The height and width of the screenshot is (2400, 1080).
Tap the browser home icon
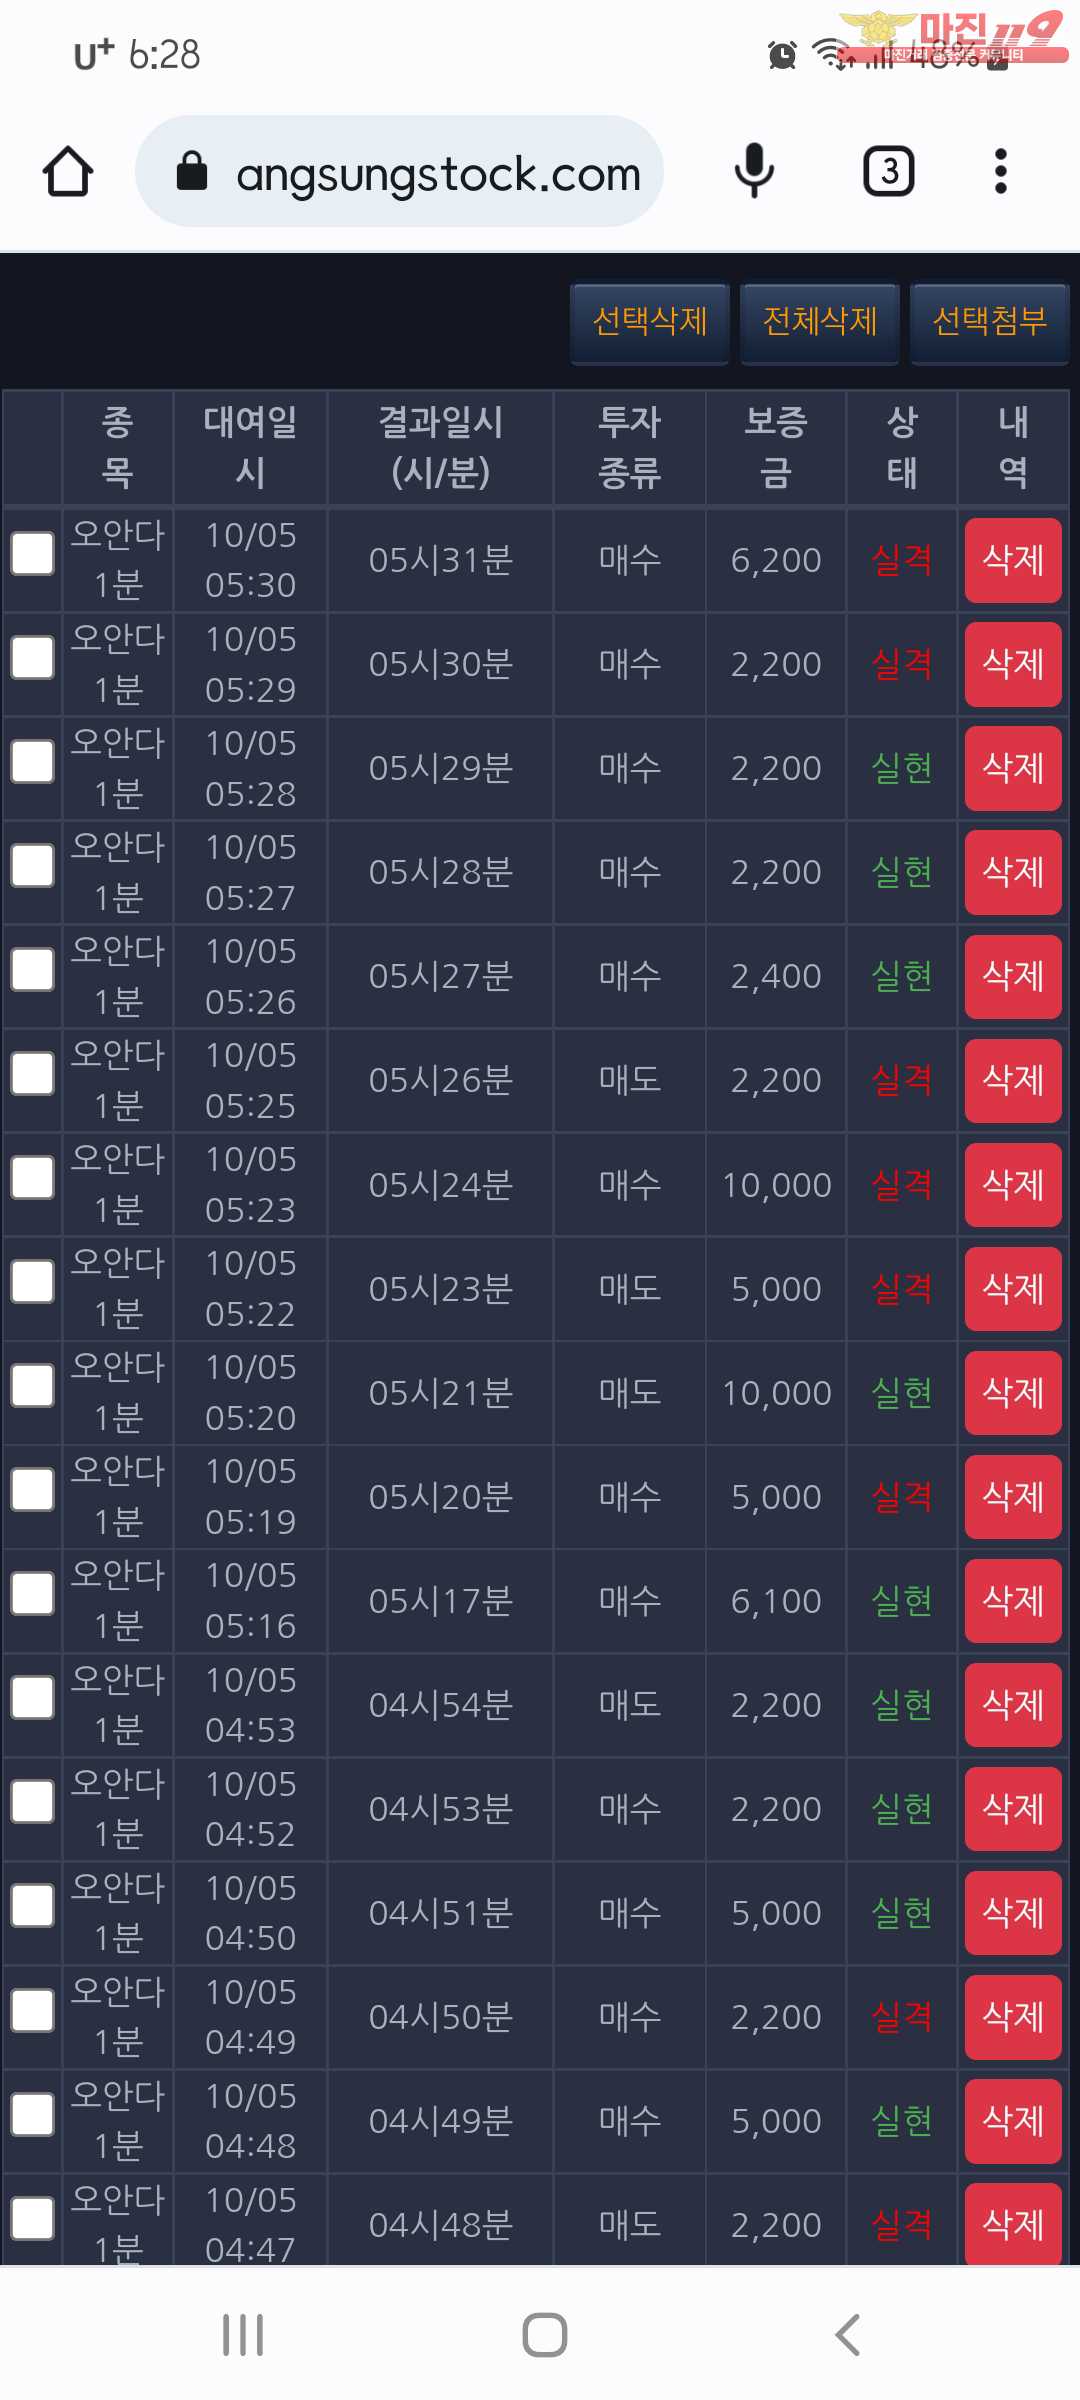(68, 172)
